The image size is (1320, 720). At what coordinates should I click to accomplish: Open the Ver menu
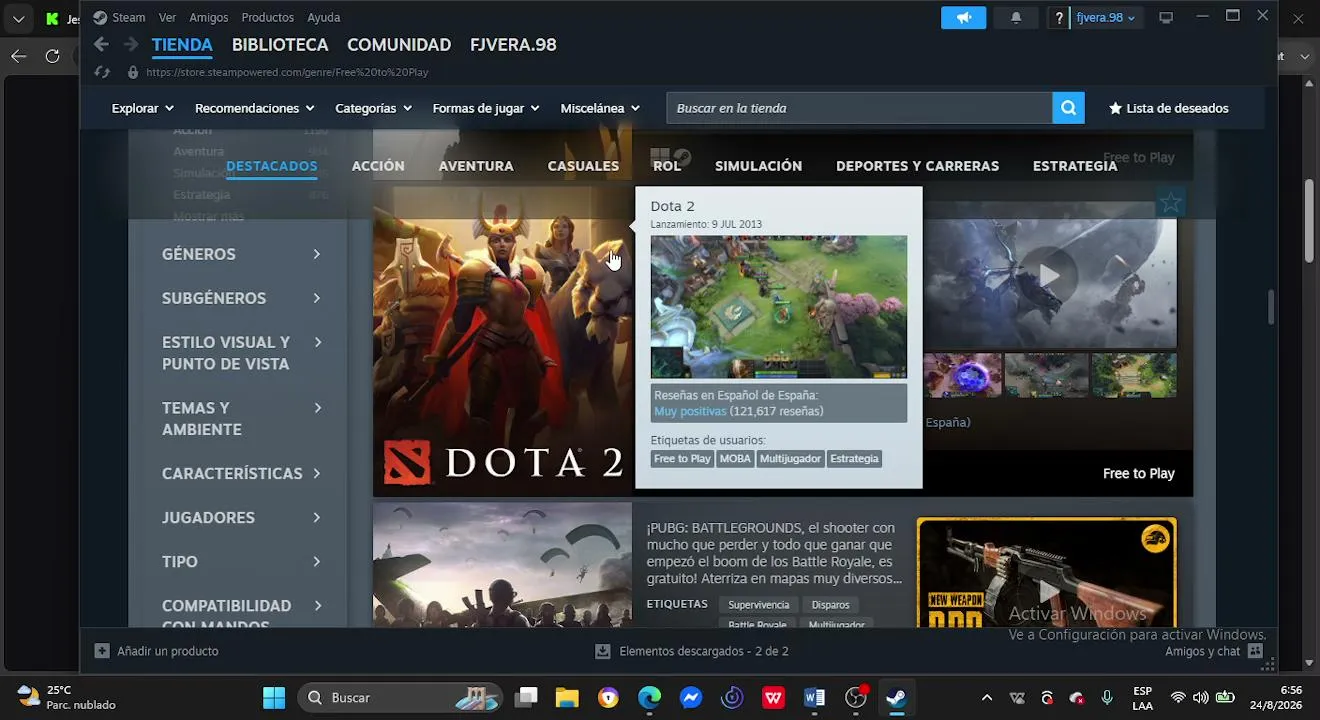click(x=167, y=18)
